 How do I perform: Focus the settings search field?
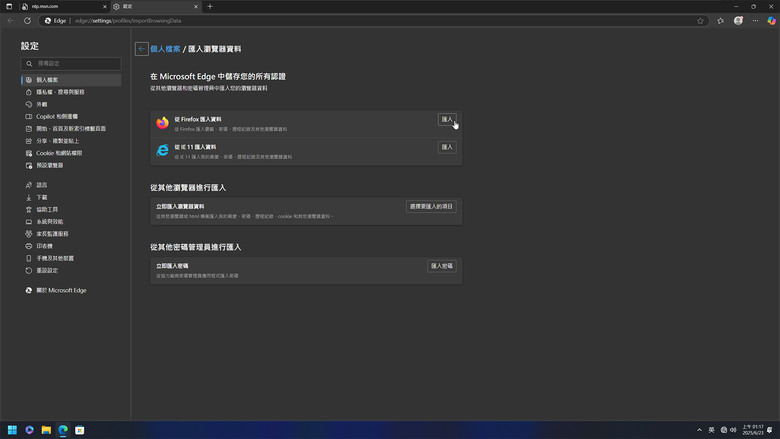click(x=71, y=64)
